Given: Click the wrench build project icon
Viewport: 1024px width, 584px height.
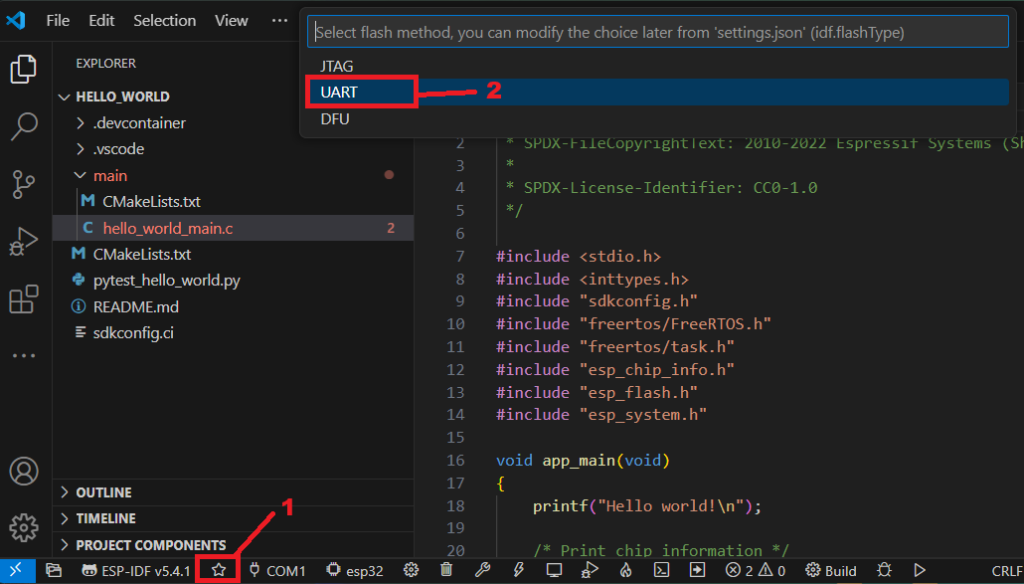Looking at the screenshot, I should (x=483, y=570).
